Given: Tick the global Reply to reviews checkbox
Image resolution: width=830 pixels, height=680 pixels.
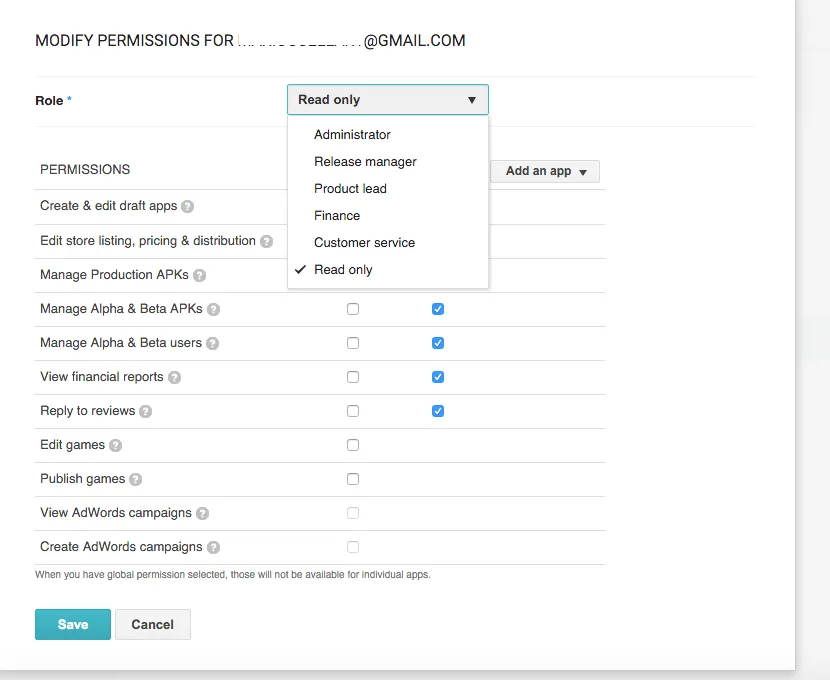Looking at the screenshot, I should point(353,411).
